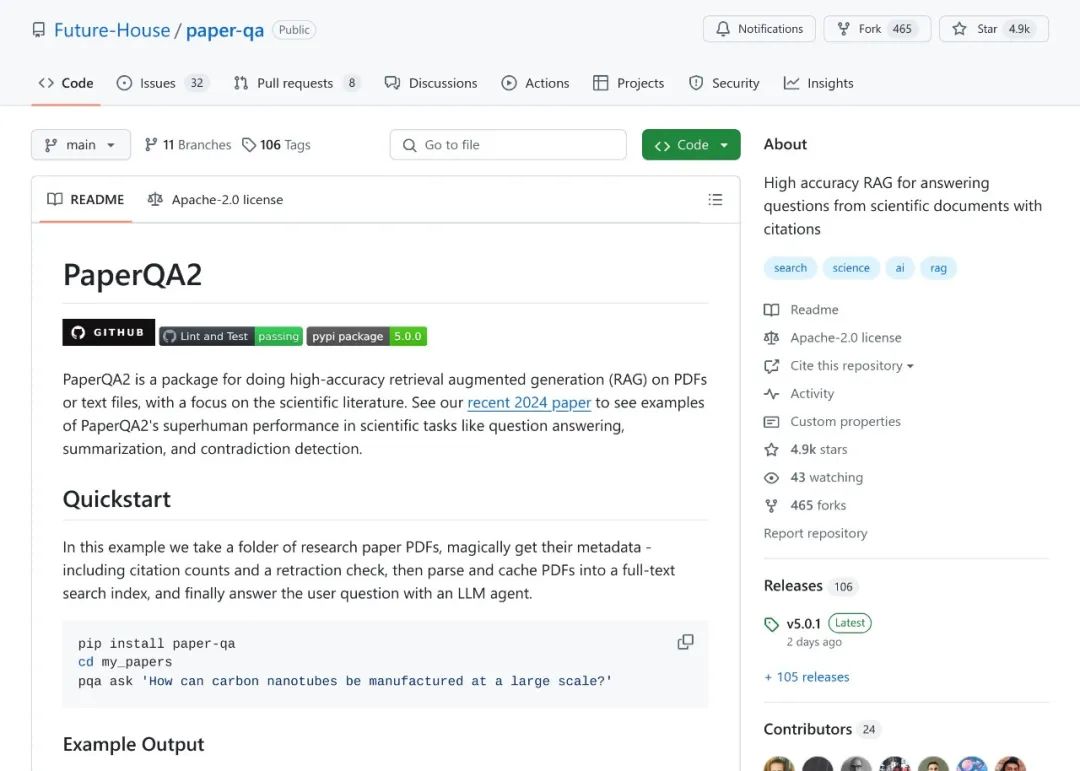The height and width of the screenshot is (771, 1080).
Task: Click the Fork count 465
Action: tap(902, 29)
